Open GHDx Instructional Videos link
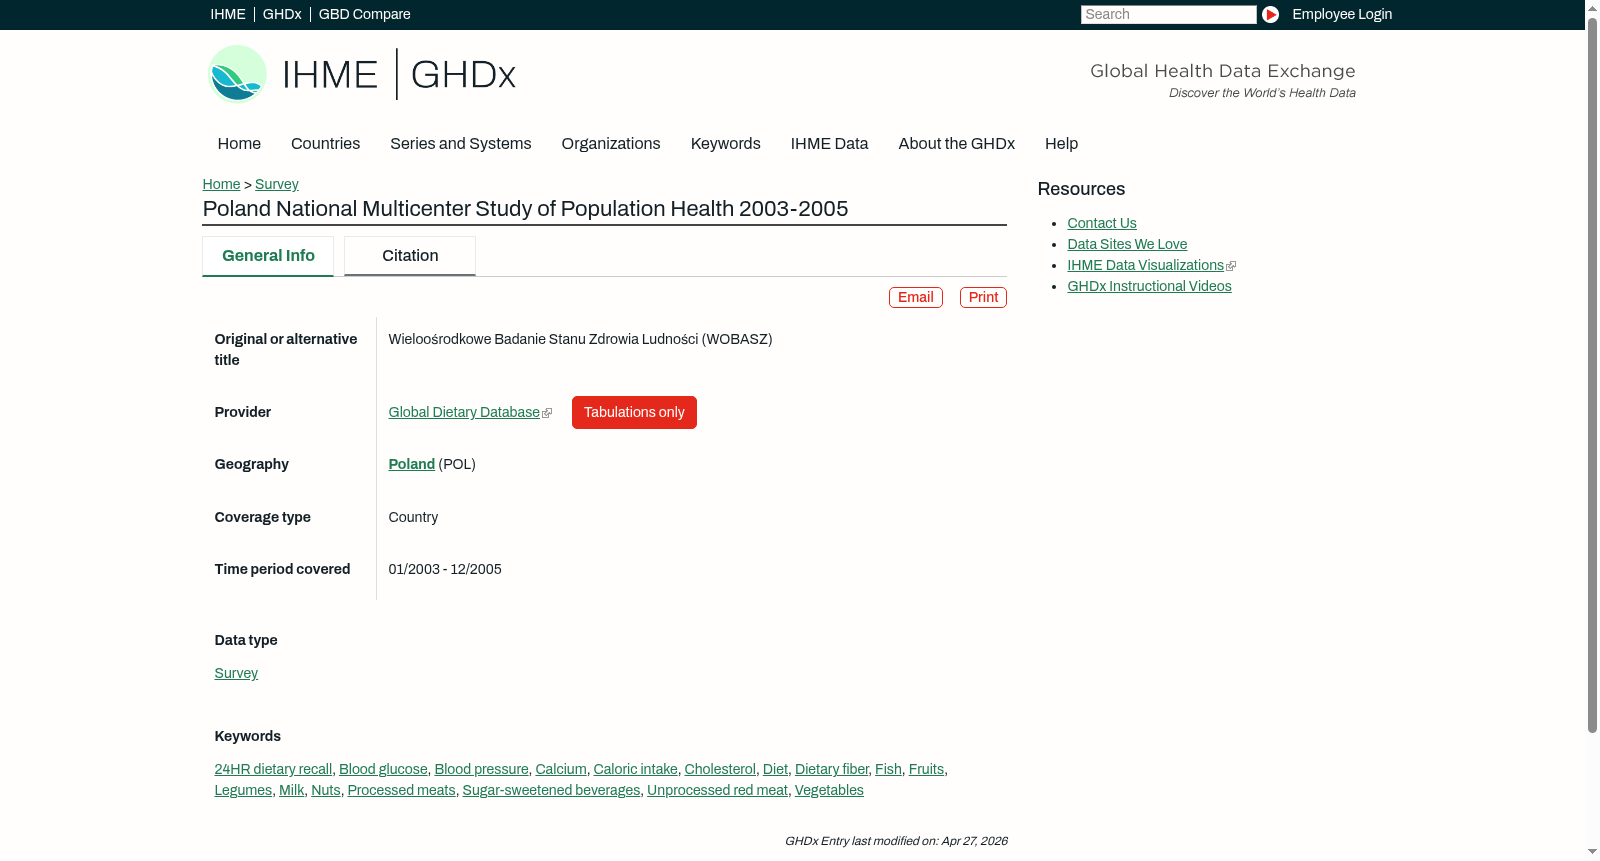1600x861 pixels. click(1149, 287)
